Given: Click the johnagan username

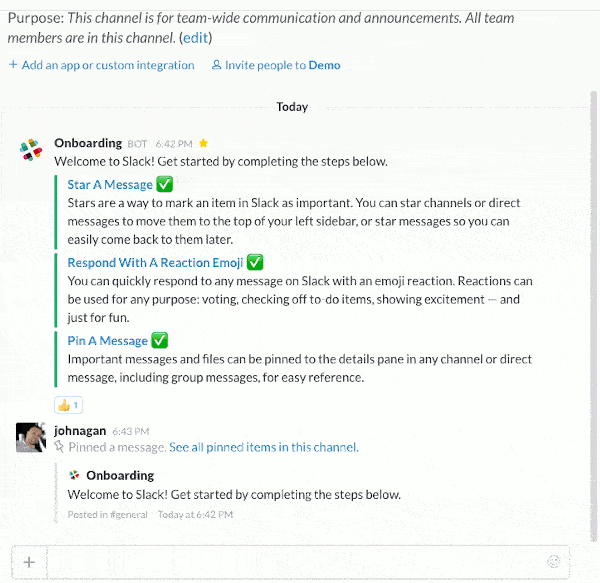Looking at the screenshot, I should (x=80, y=431).
